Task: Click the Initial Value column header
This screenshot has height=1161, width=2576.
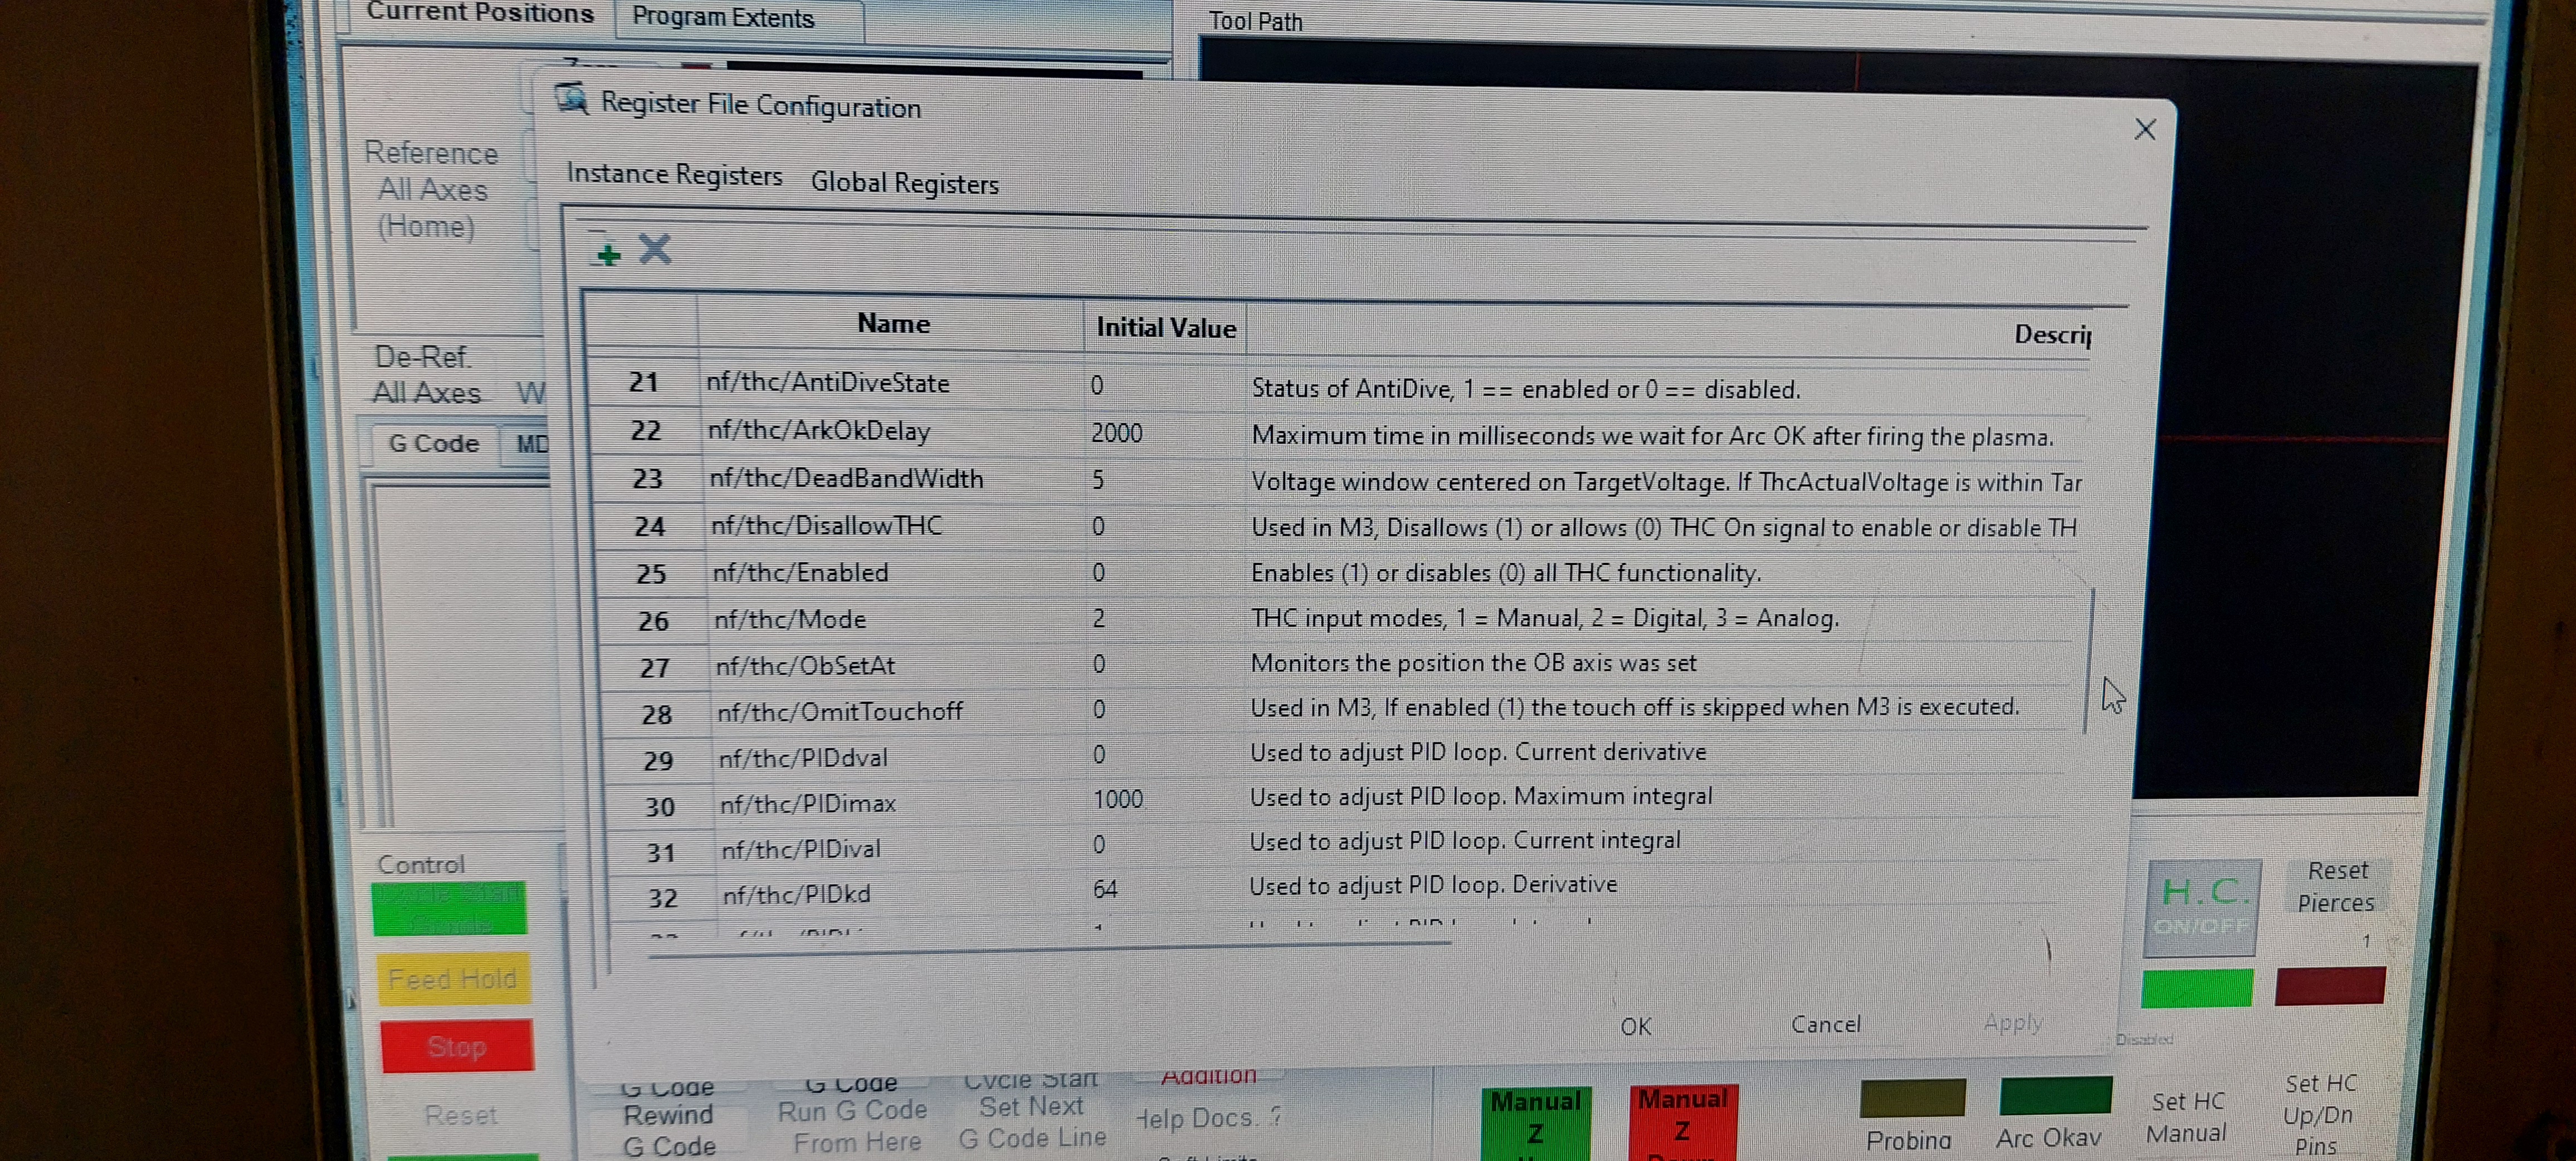Action: click(x=1165, y=328)
